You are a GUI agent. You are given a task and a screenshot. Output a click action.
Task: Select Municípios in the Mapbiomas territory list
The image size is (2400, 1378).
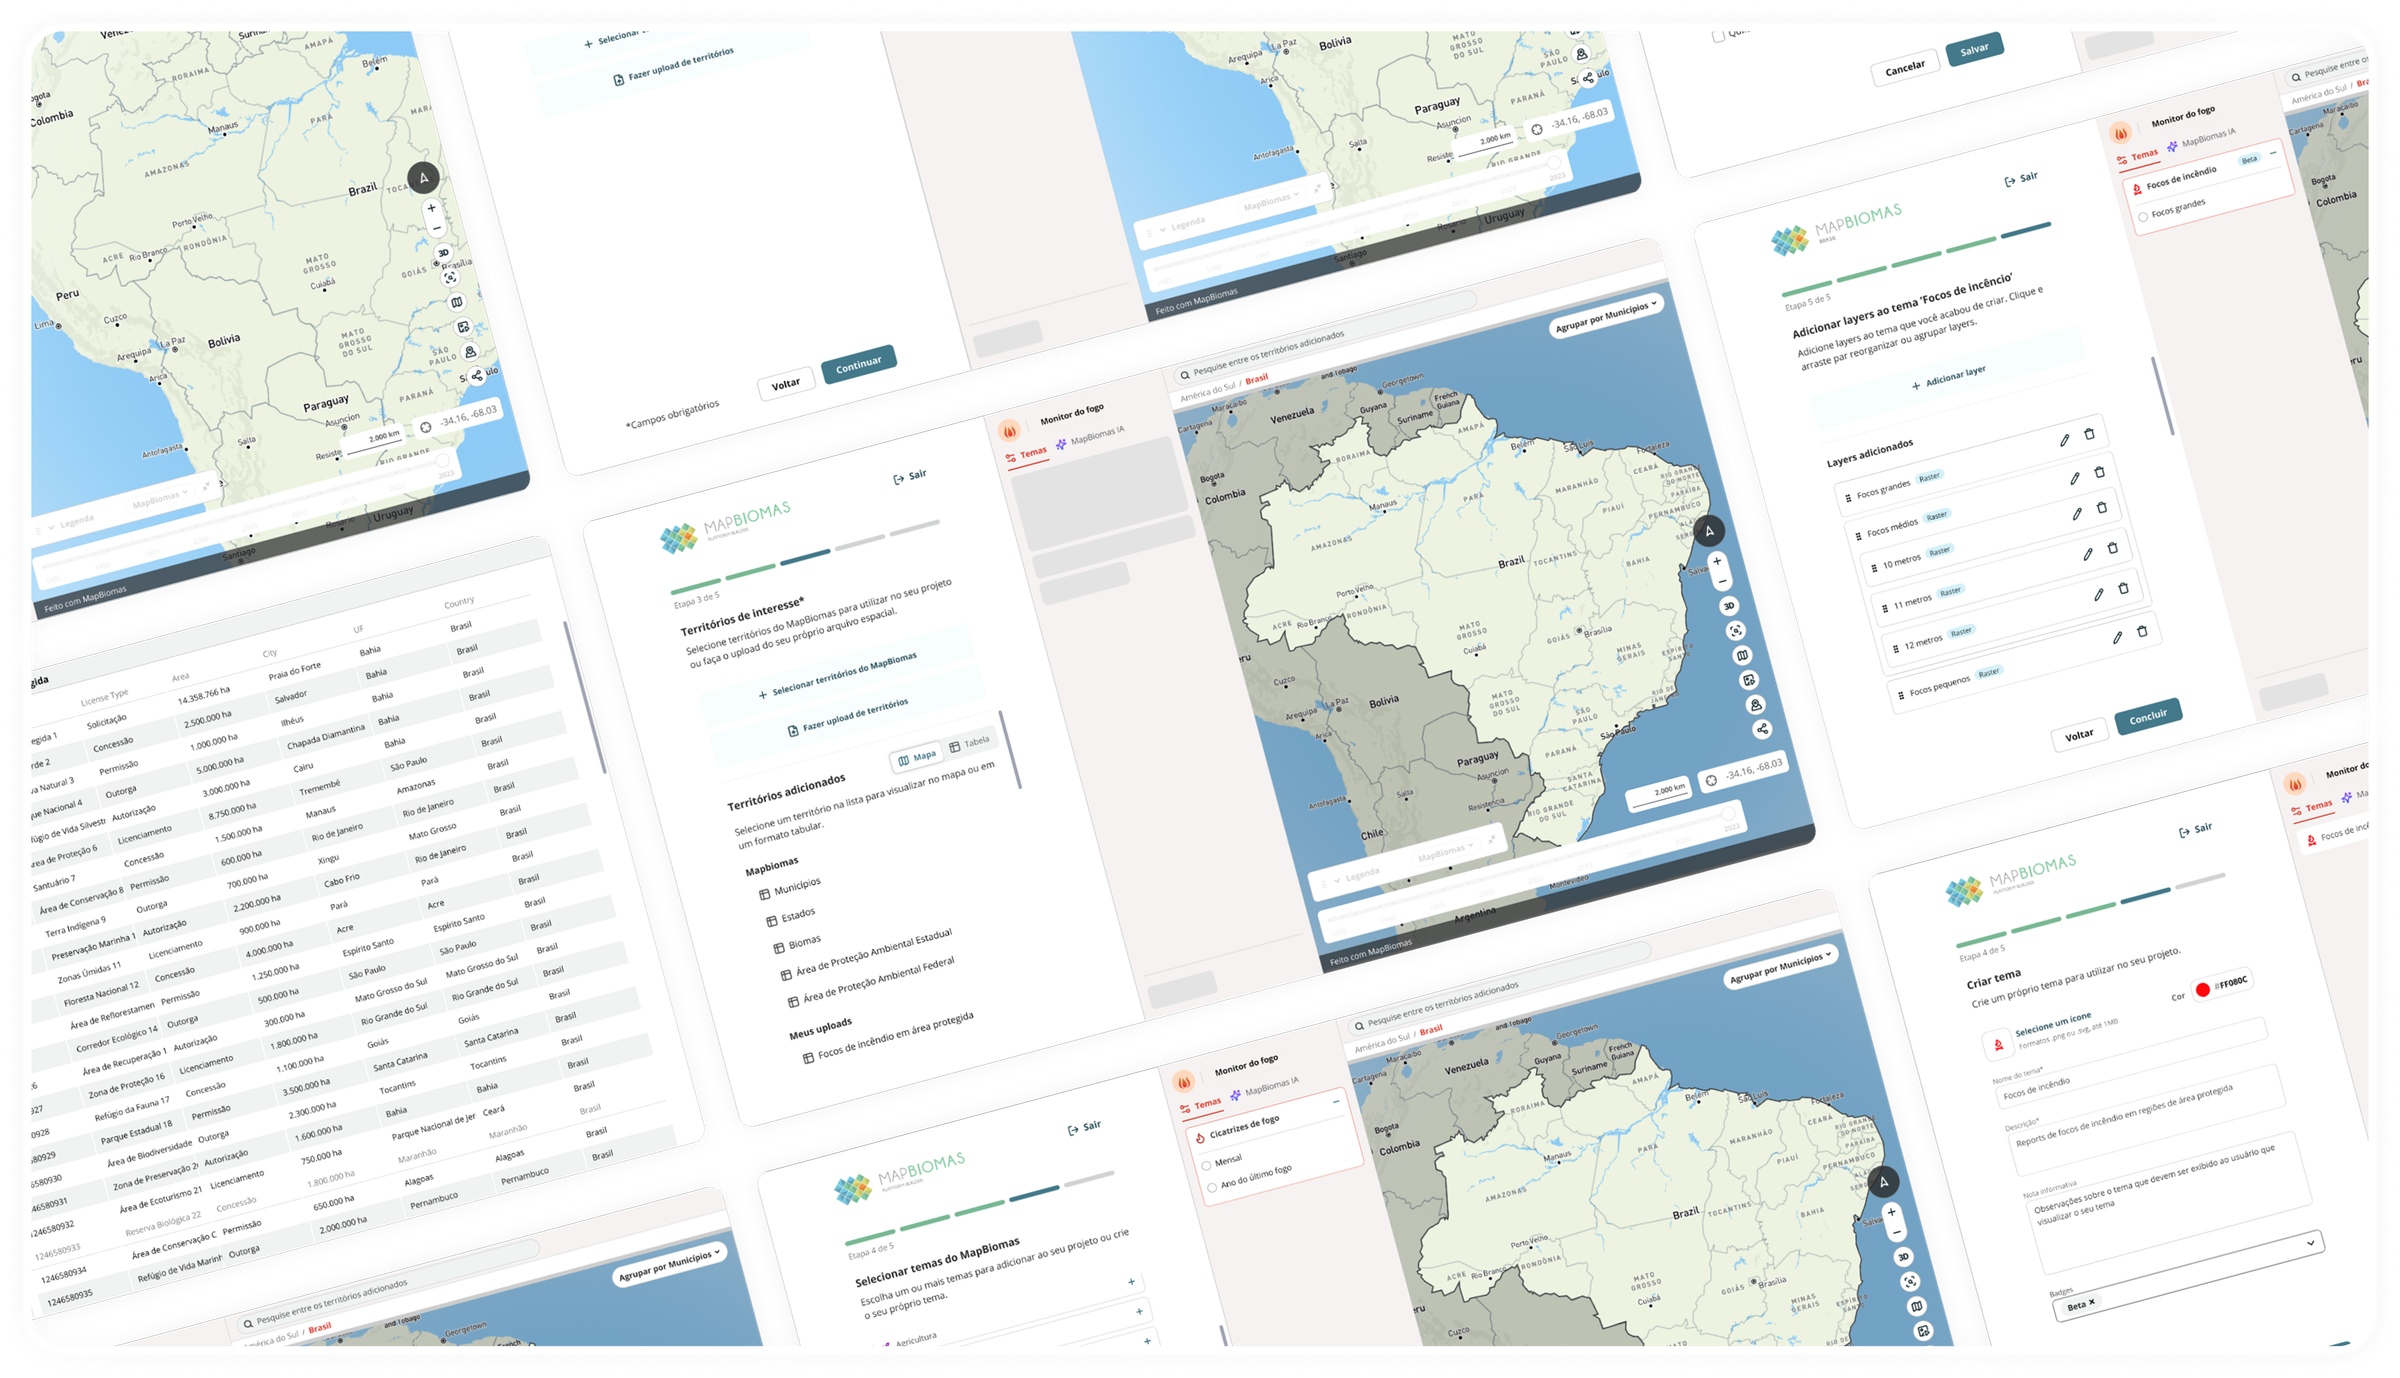click(790, 888)
